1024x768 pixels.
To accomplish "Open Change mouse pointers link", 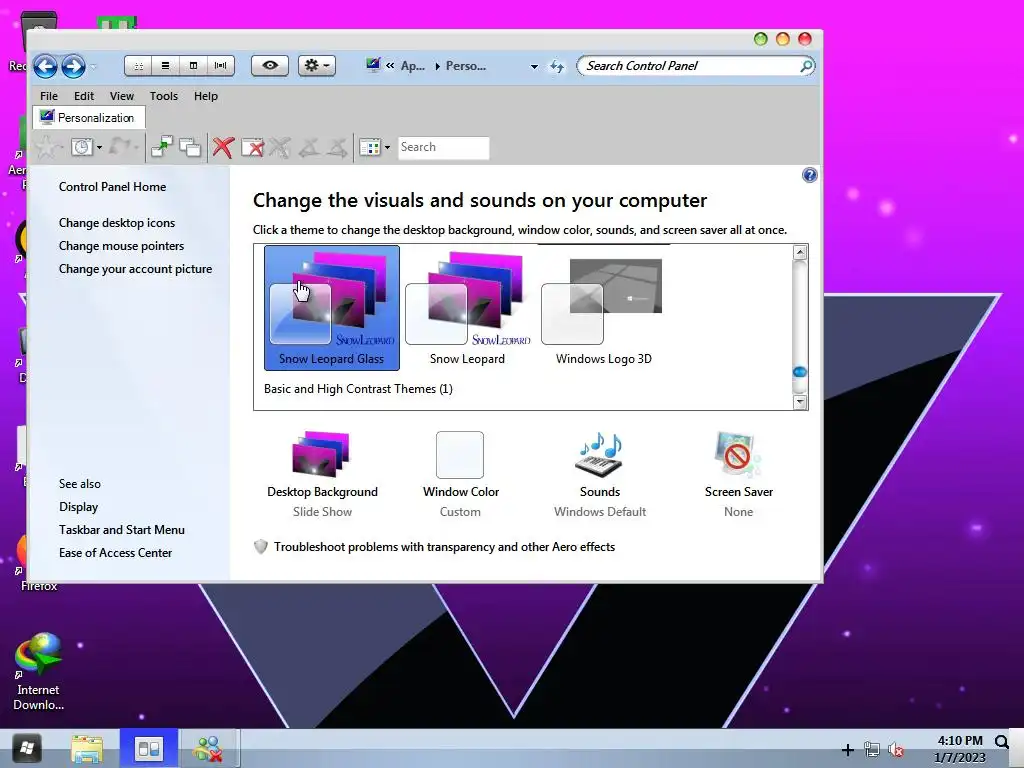I will [x=121, y=246].
